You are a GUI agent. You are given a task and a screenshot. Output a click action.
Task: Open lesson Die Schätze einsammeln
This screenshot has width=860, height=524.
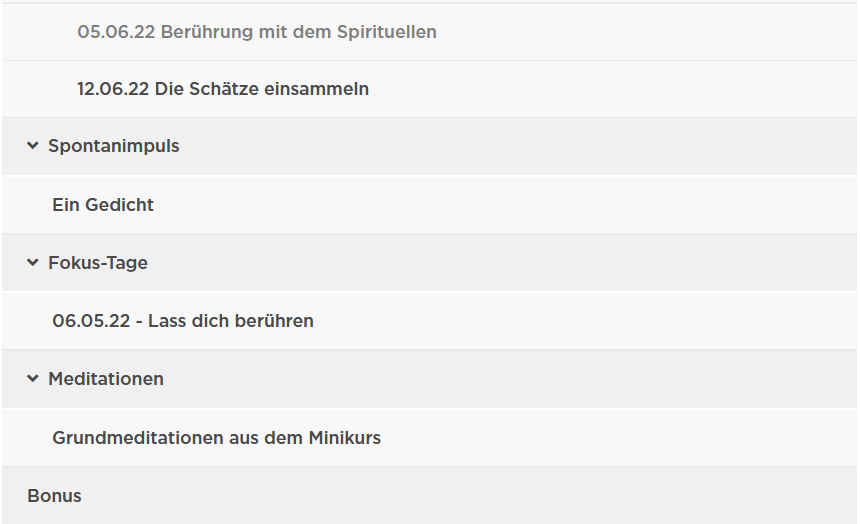(223, 89)
